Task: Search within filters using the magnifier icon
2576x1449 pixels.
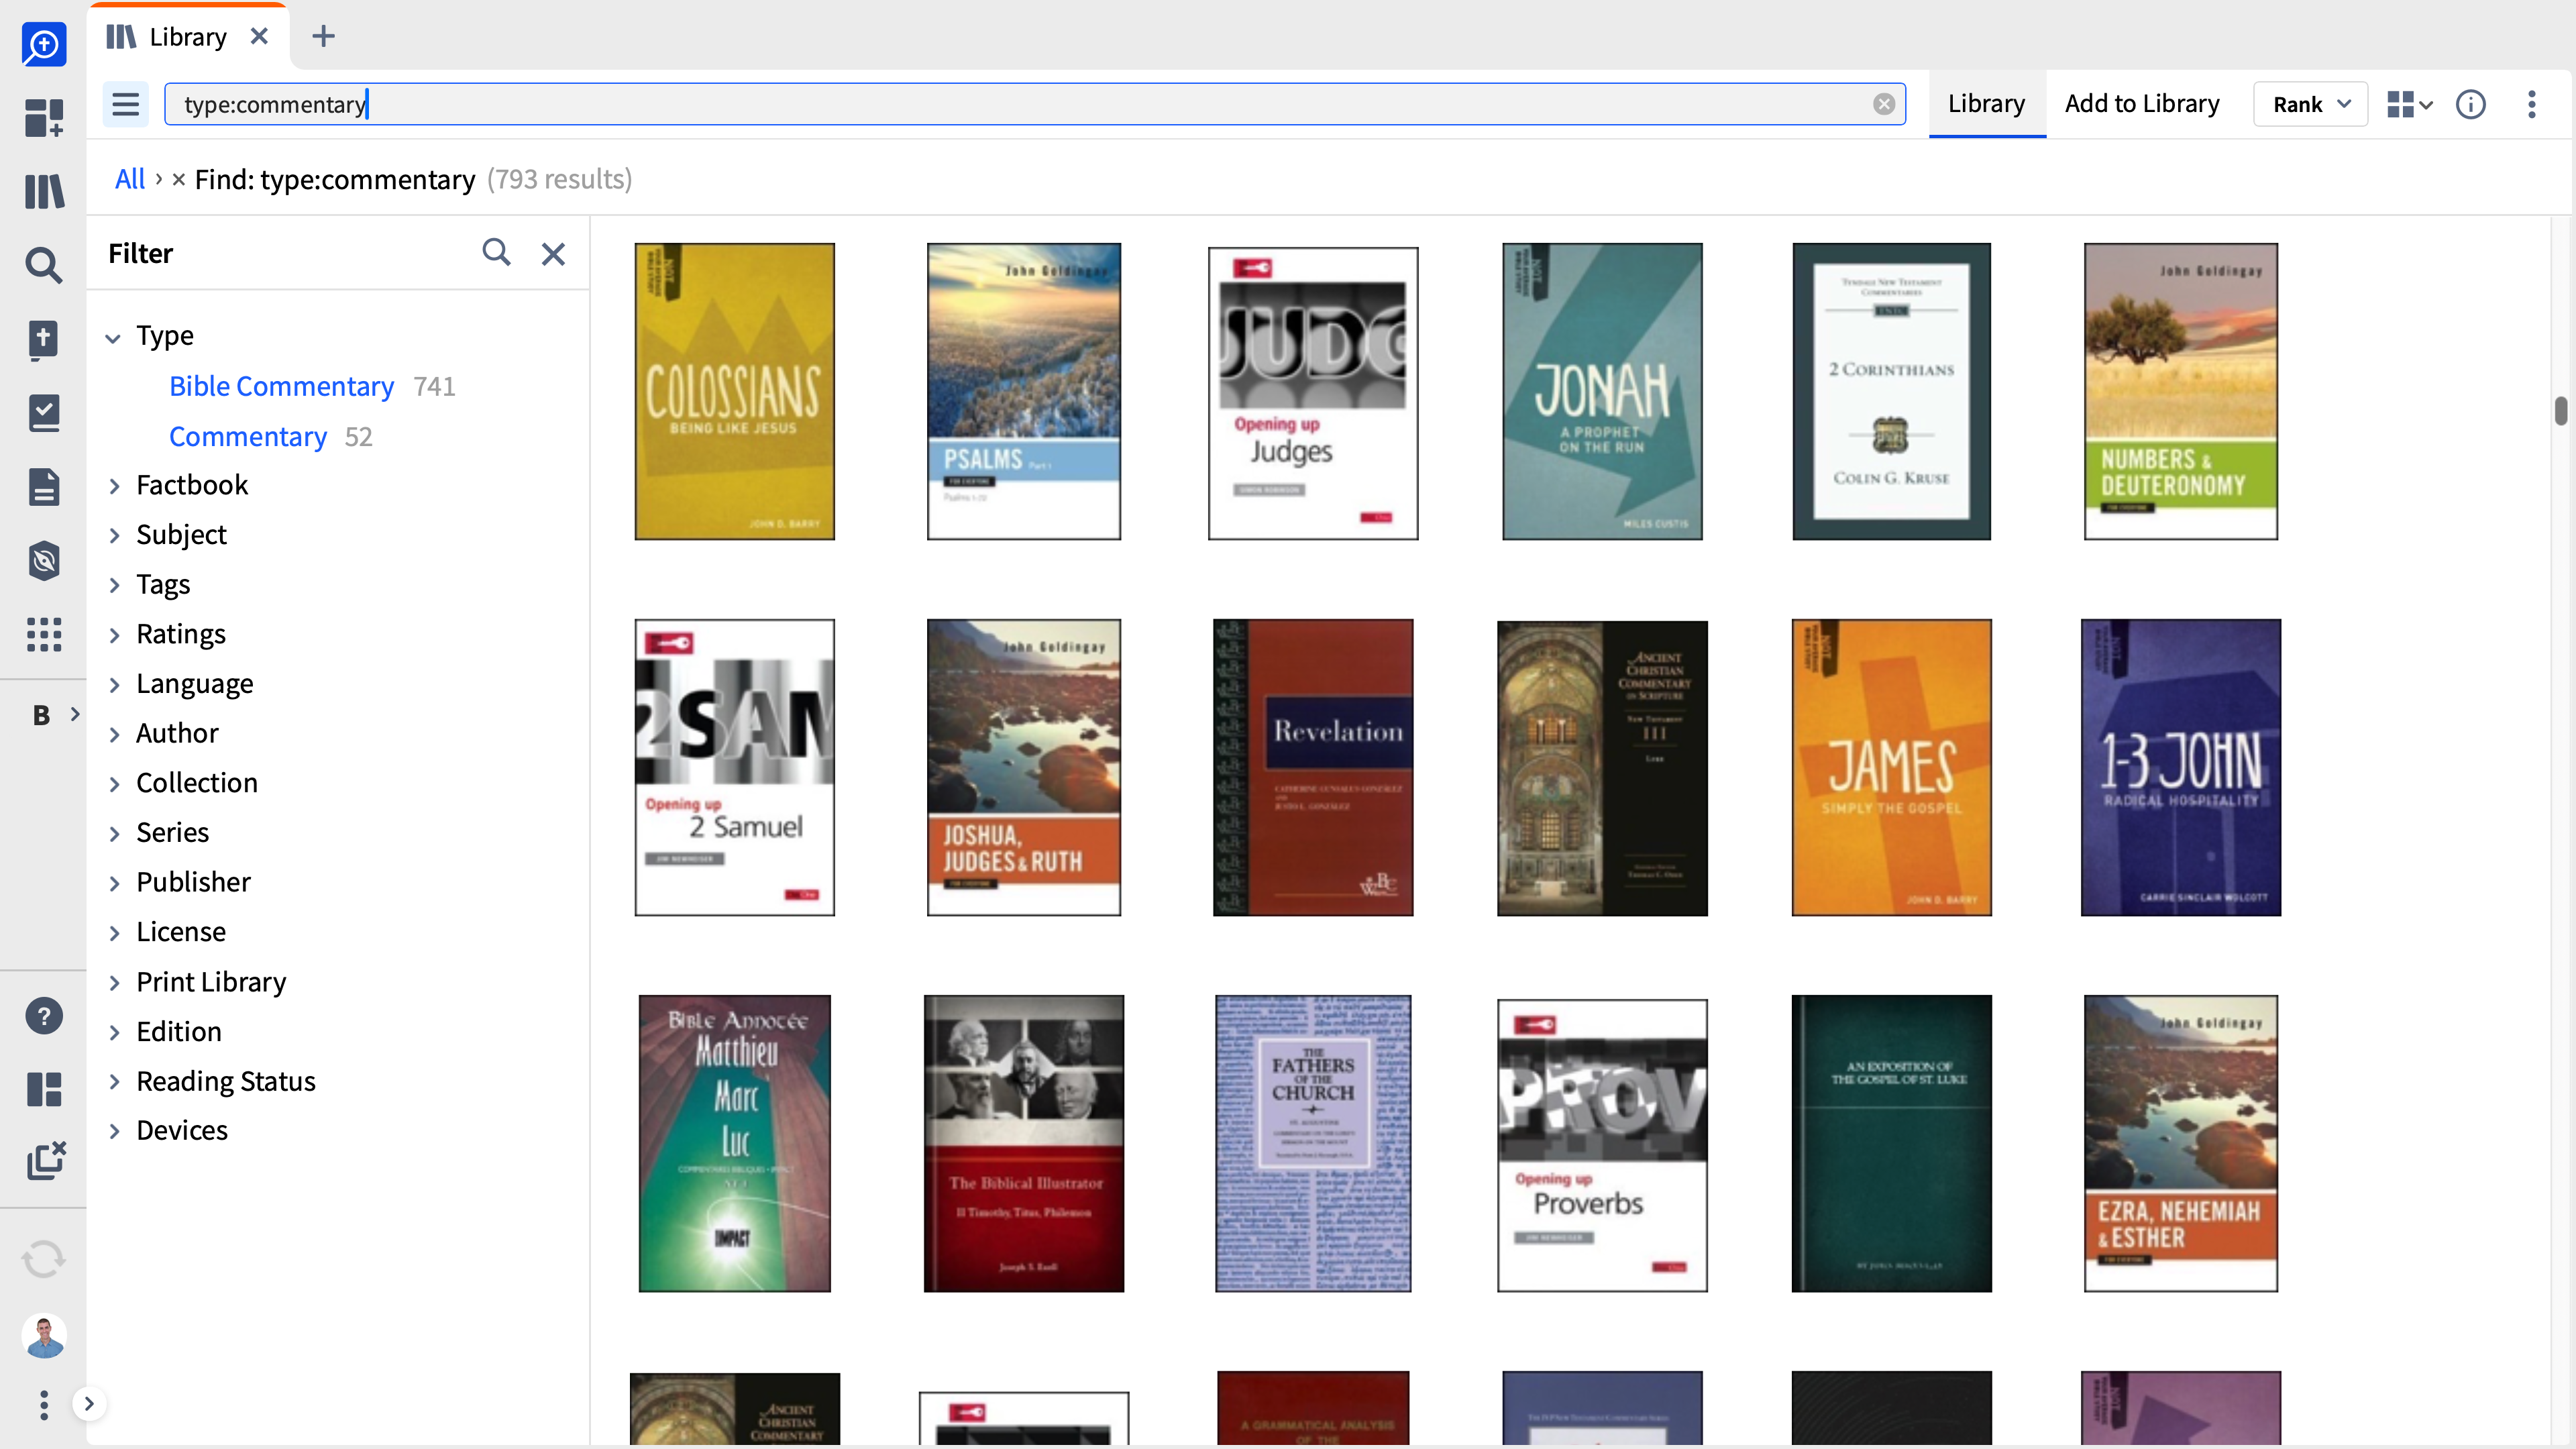Action: [x=496, y=253]
